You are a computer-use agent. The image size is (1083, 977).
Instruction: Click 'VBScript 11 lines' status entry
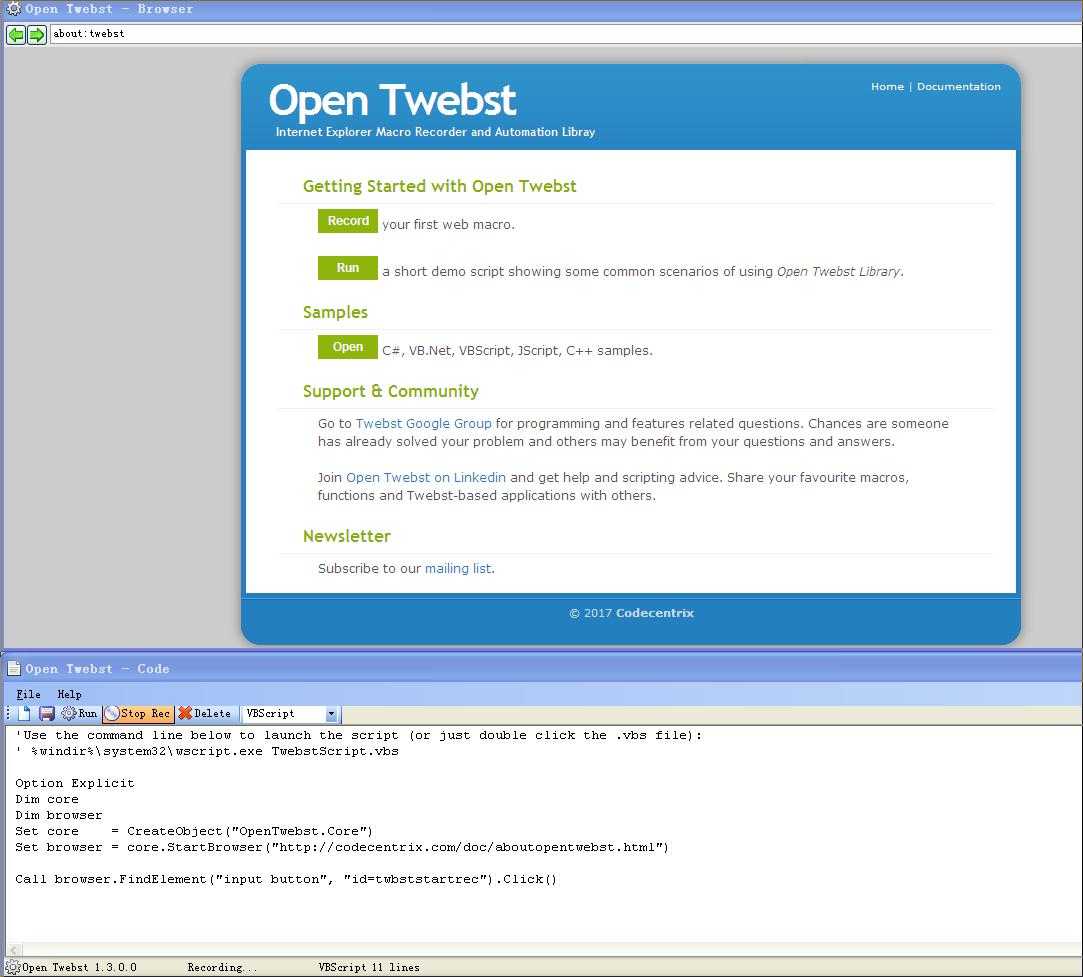coord(369,967)
